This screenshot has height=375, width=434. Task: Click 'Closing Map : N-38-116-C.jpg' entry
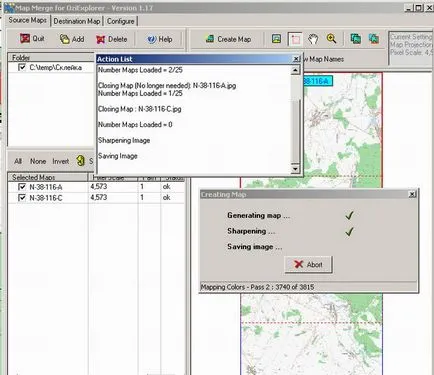140,109
